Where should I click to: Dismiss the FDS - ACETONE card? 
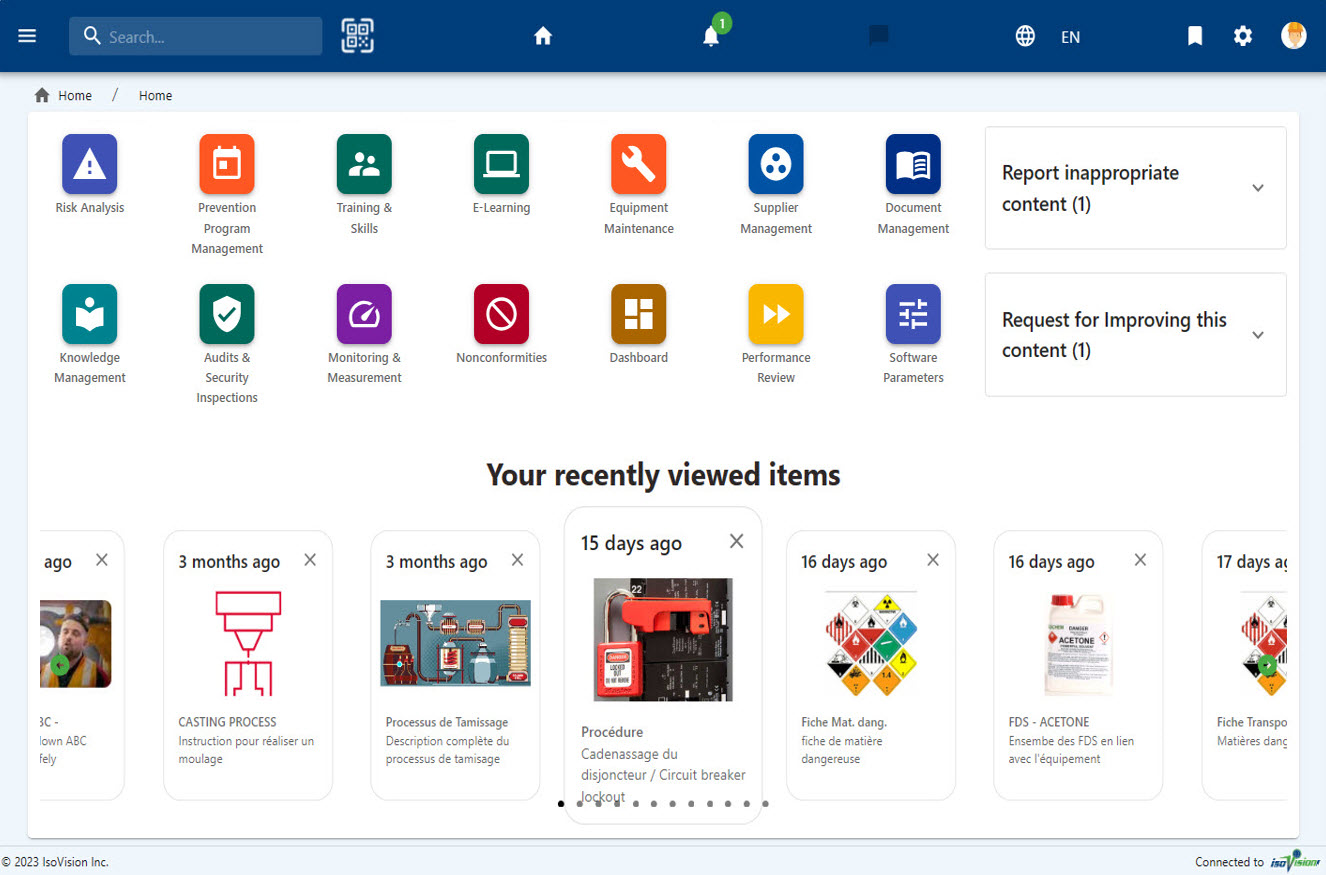coord(1140,560)
